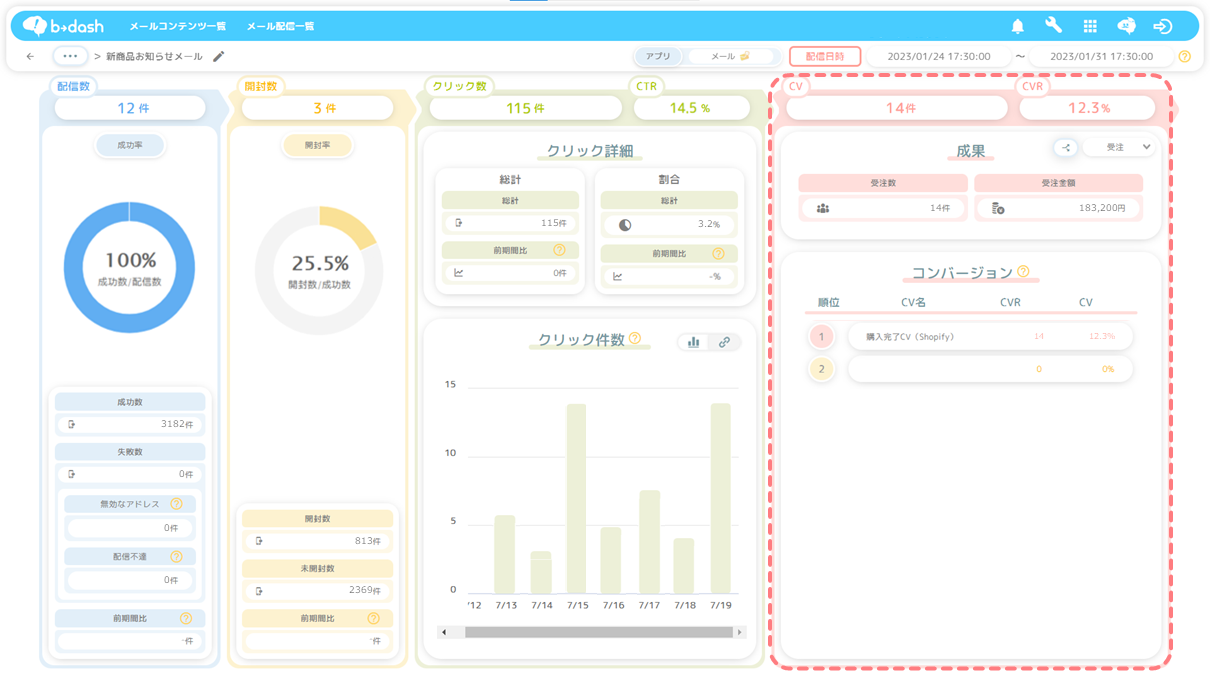Viewport: 1210px width, 680px height.
Task: Open the wrench settings icon
Action: (1053, 26)
